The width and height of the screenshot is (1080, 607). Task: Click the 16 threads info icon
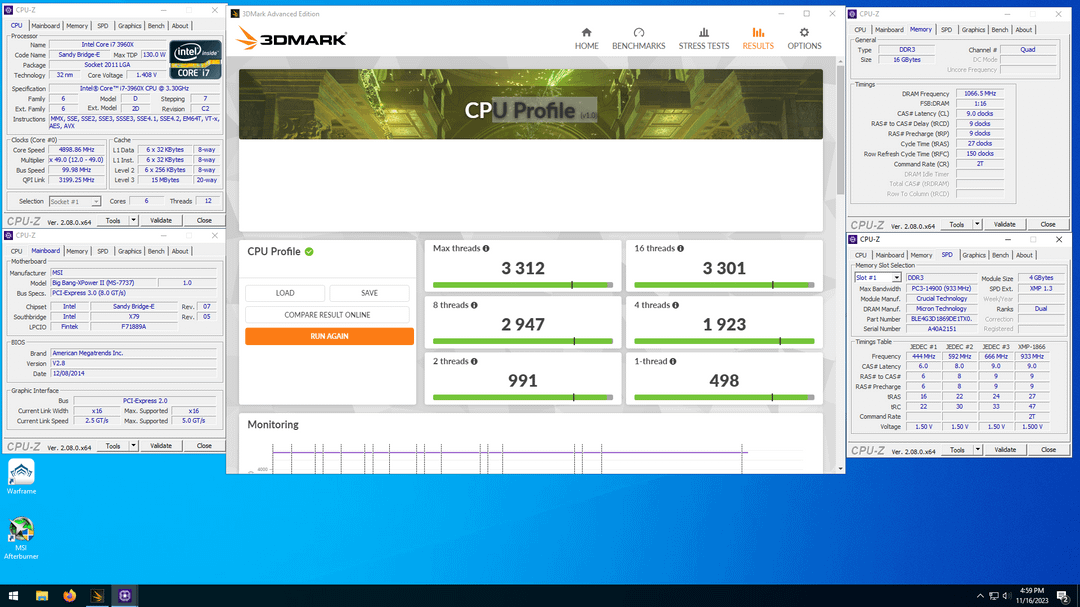click(x=681, y=249)
